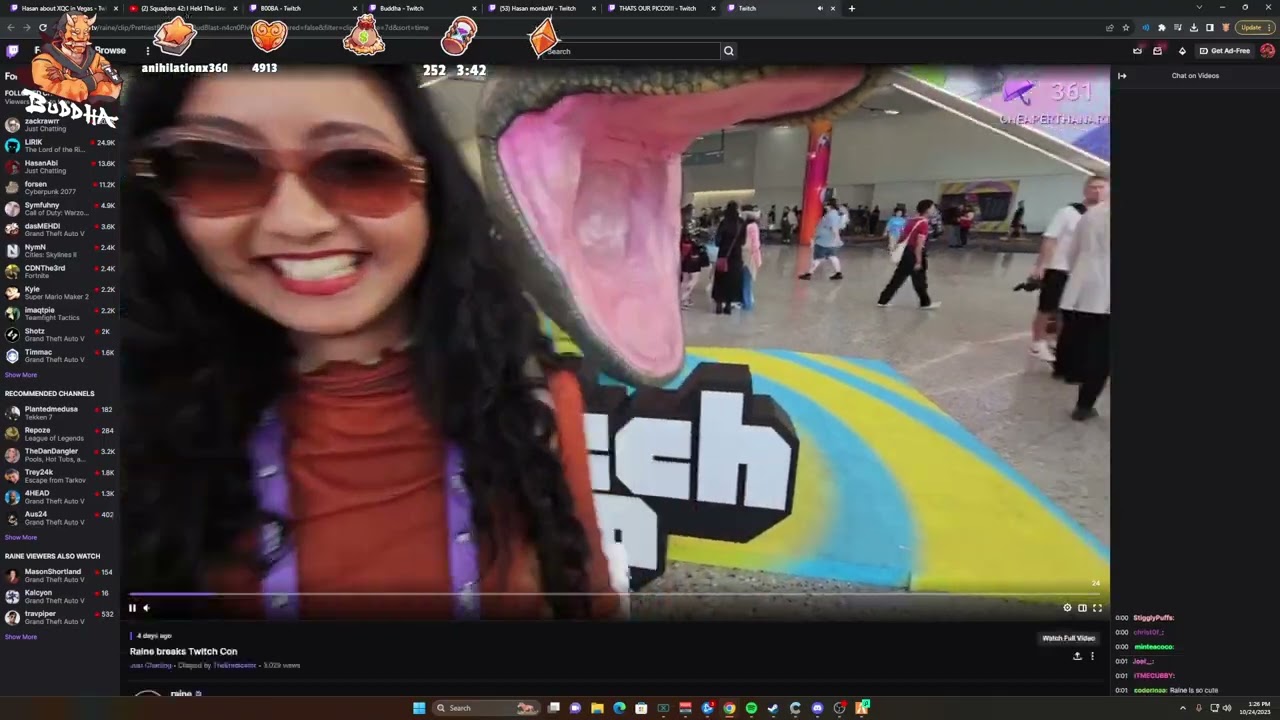Viewport: 1280px width, 720px height.
Task: Click the Browse link in Twitch header
Action: click(110, 51)
